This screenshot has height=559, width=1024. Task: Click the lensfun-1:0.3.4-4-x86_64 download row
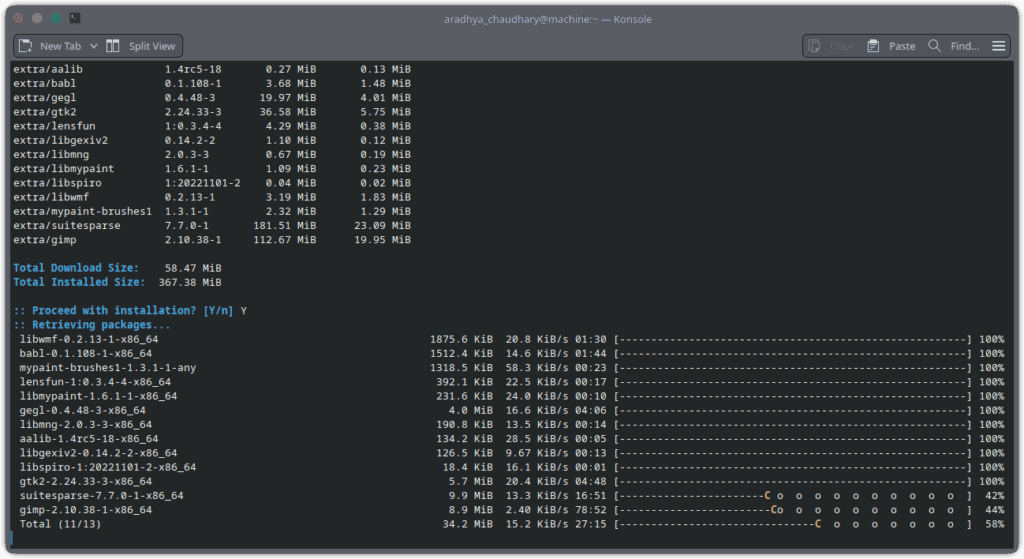[511, 382]
